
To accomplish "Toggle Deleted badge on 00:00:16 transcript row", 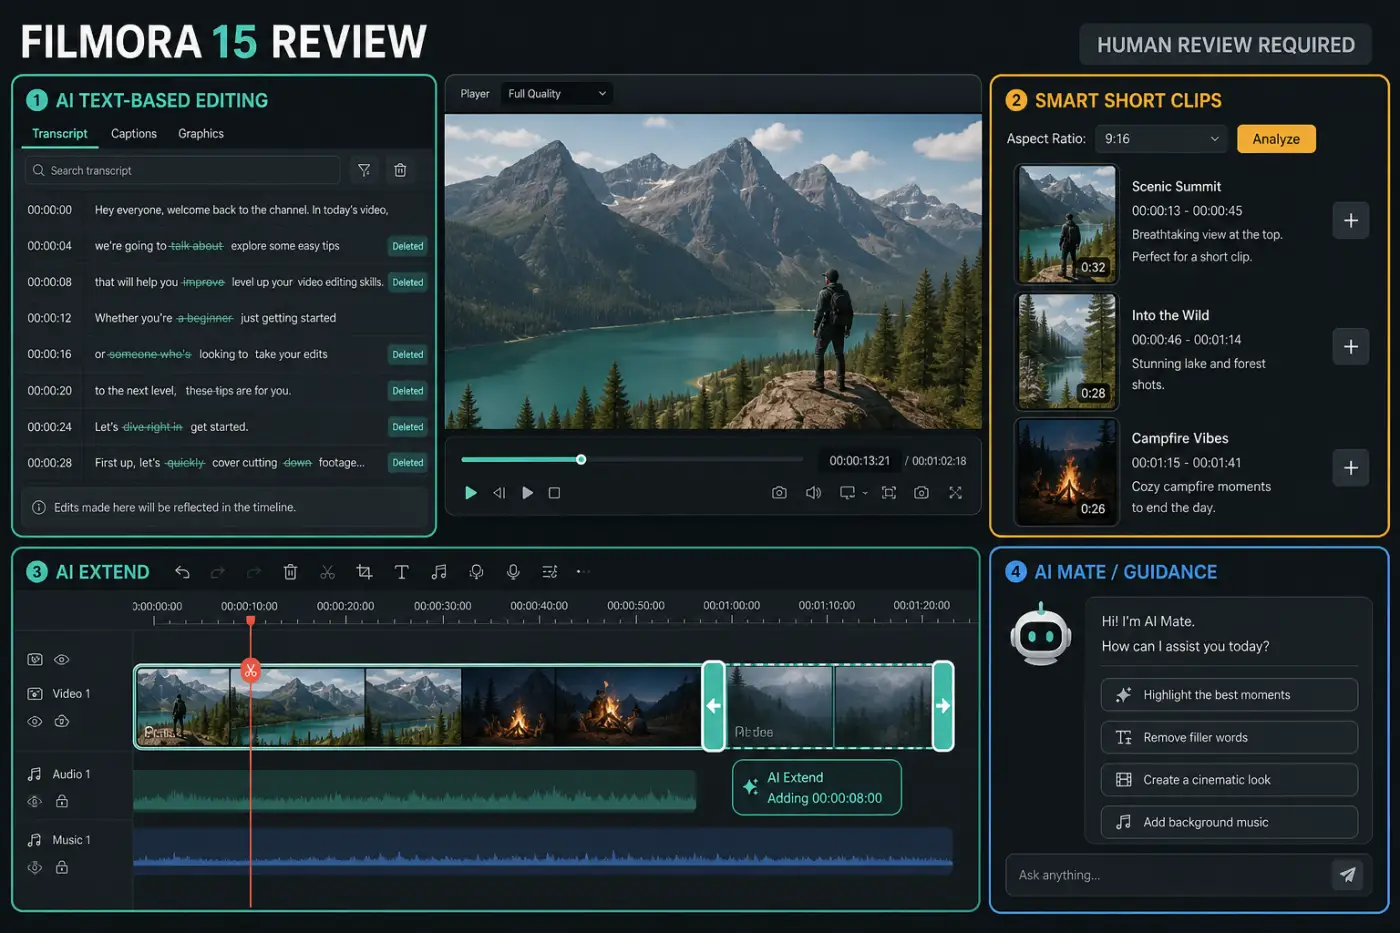I will [x=408, y=355].
